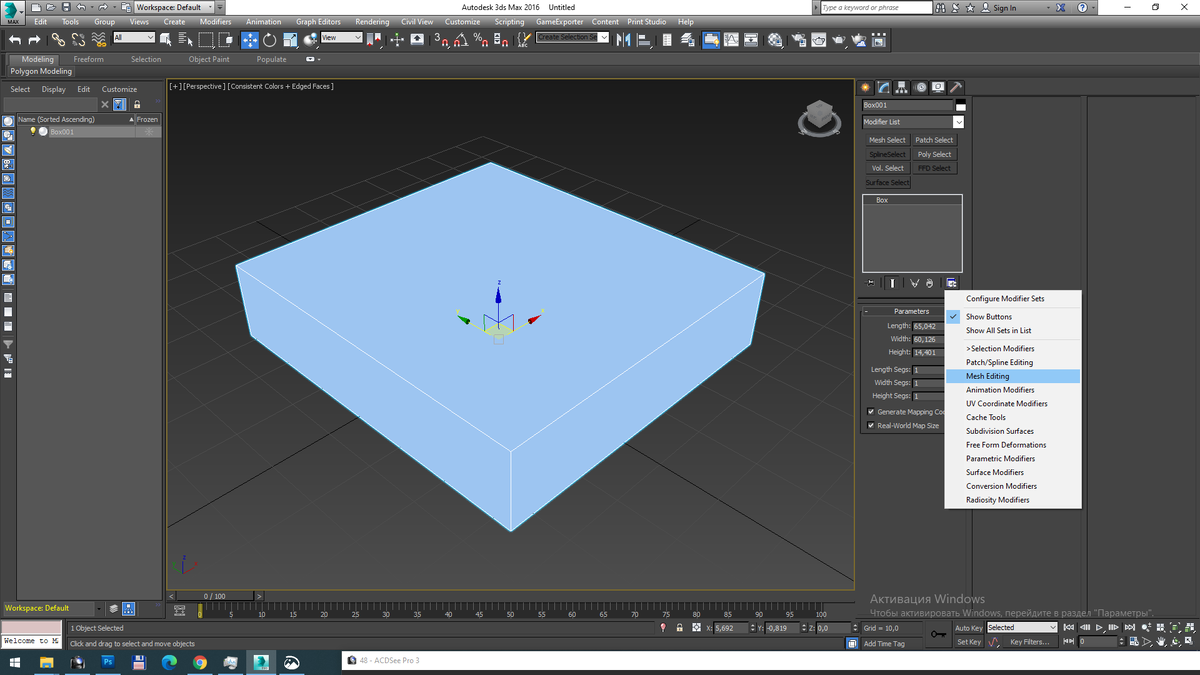This screenshot has height=675, width=1200.
Task: Toggle the Auto Key animation mode
Action: [x=968, y=628]
